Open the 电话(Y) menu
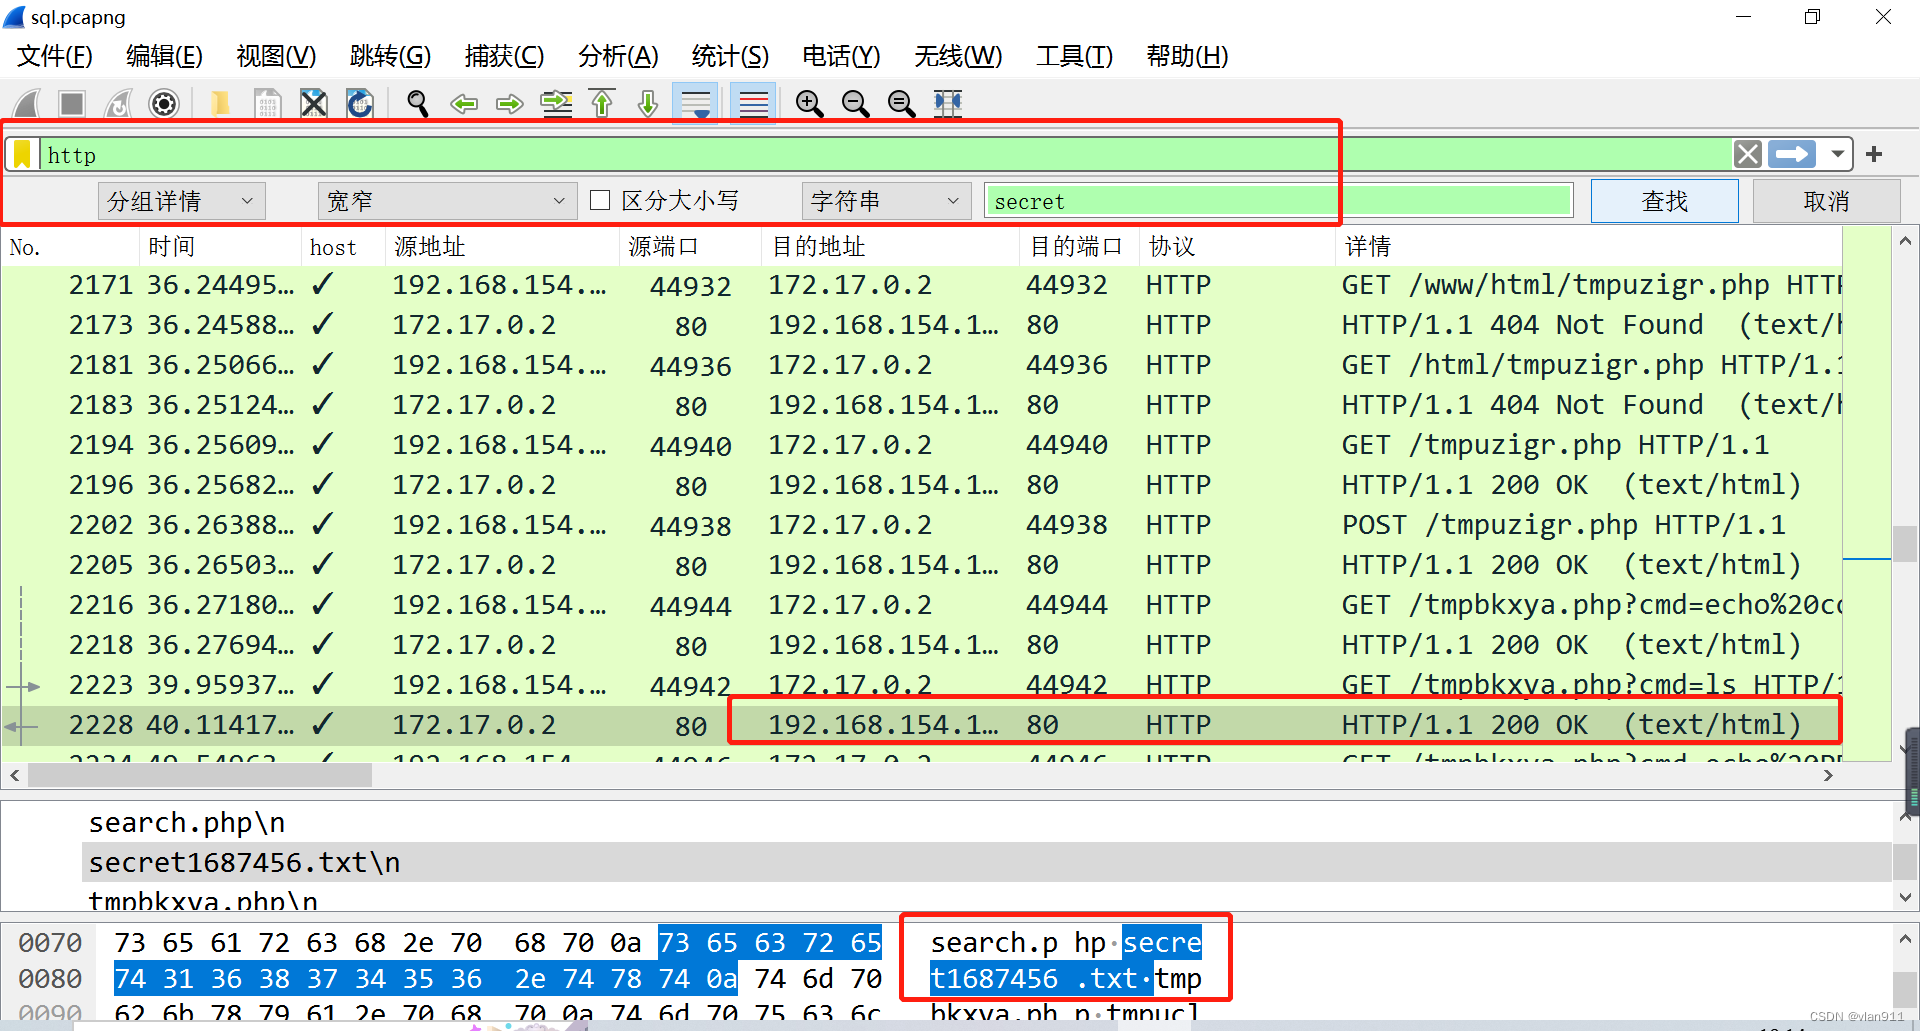The height and width of the screenshot is (1031, 1920). coord(841,56)
